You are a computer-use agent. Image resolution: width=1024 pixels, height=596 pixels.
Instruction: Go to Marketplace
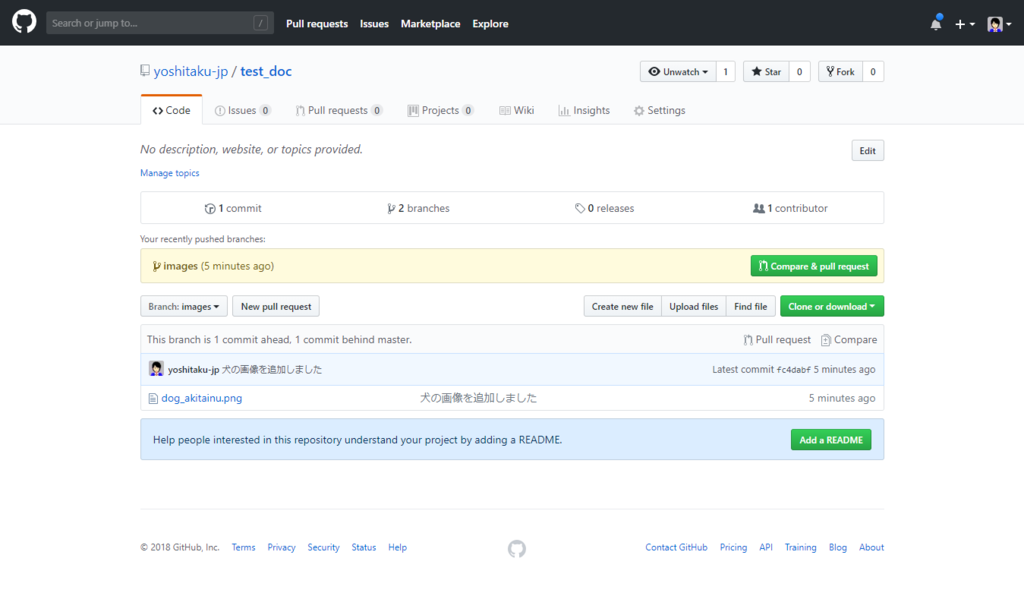tap(430, 24)
